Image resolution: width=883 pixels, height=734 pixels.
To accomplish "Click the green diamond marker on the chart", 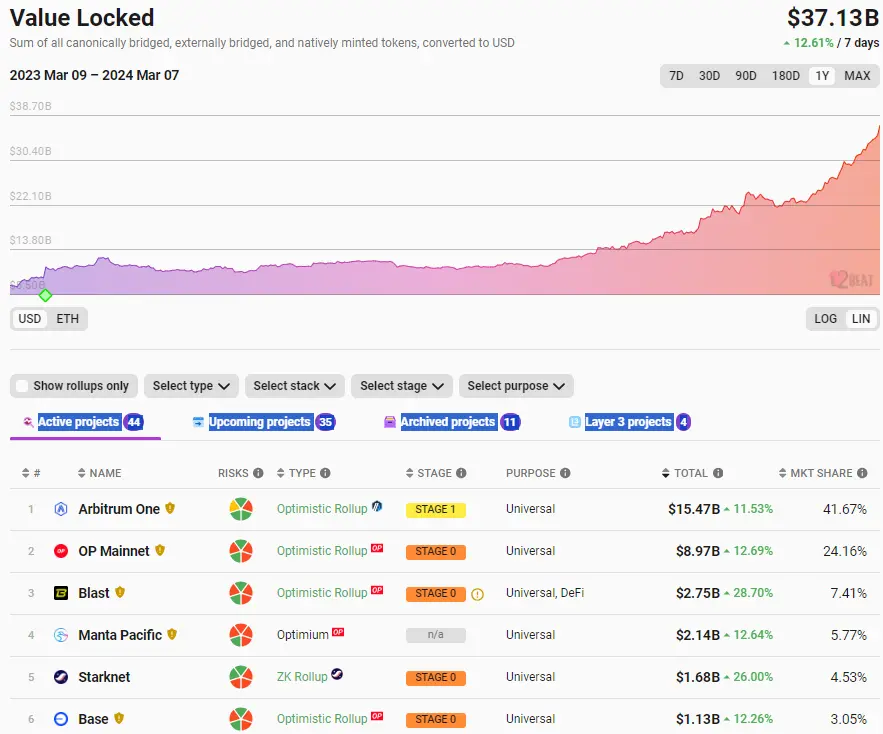I will (x=45, y=295).
